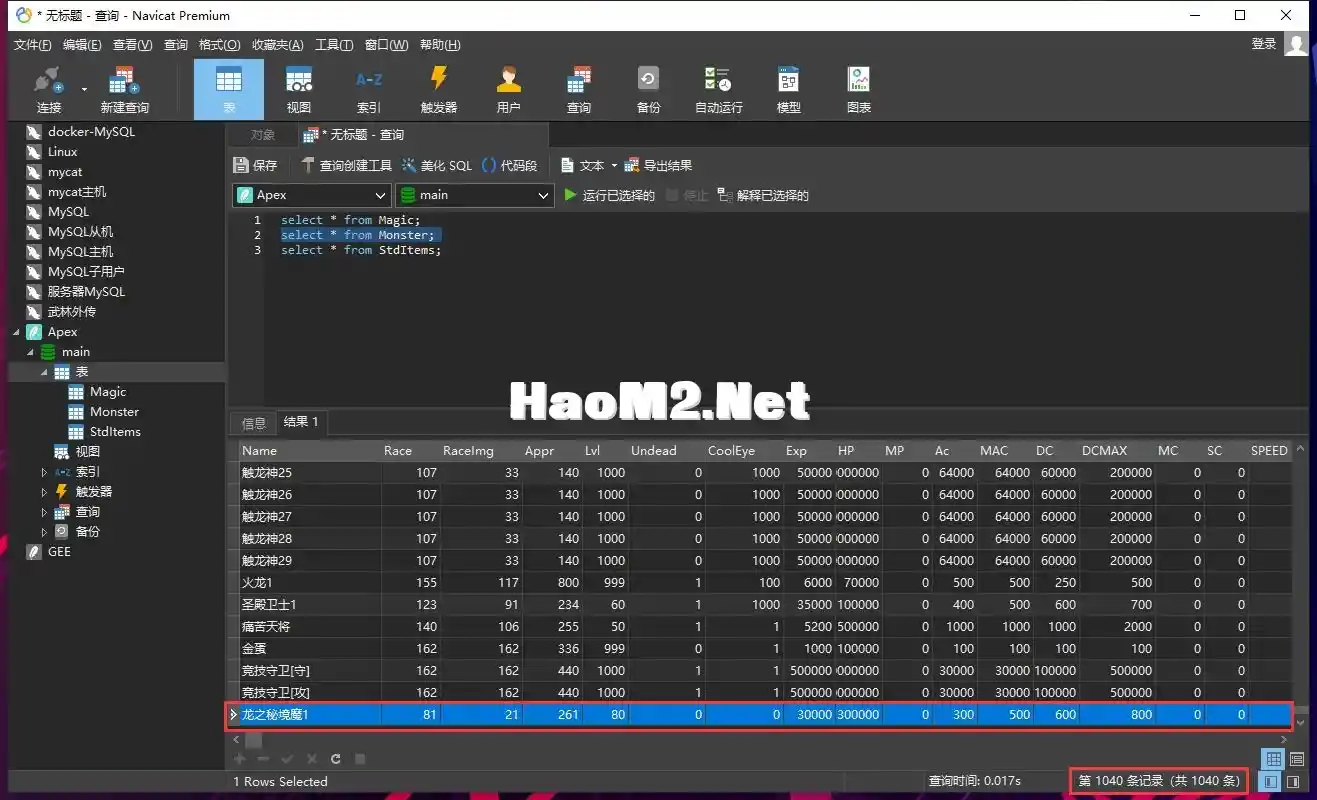Select the 表 tables toolbar icon

[228, 90]
